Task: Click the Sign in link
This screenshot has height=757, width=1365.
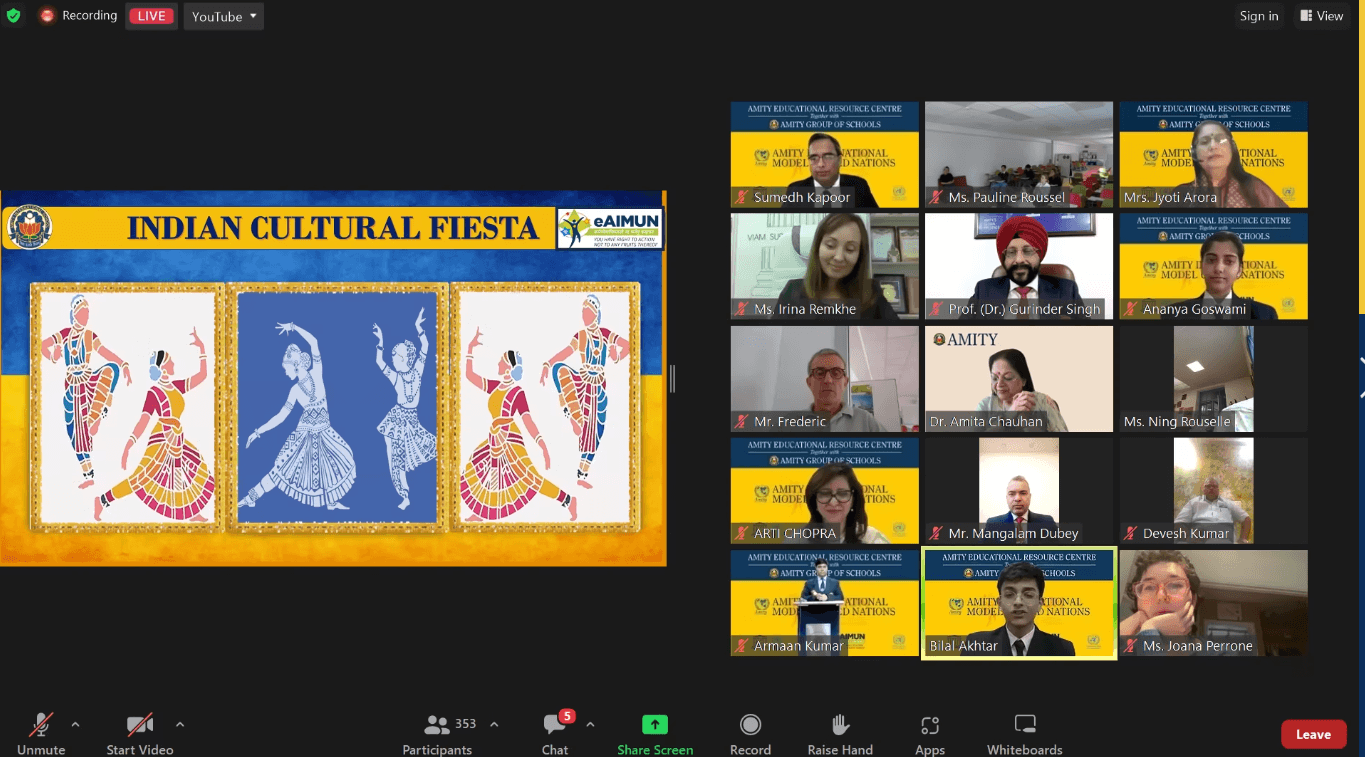Action: 1259,16
